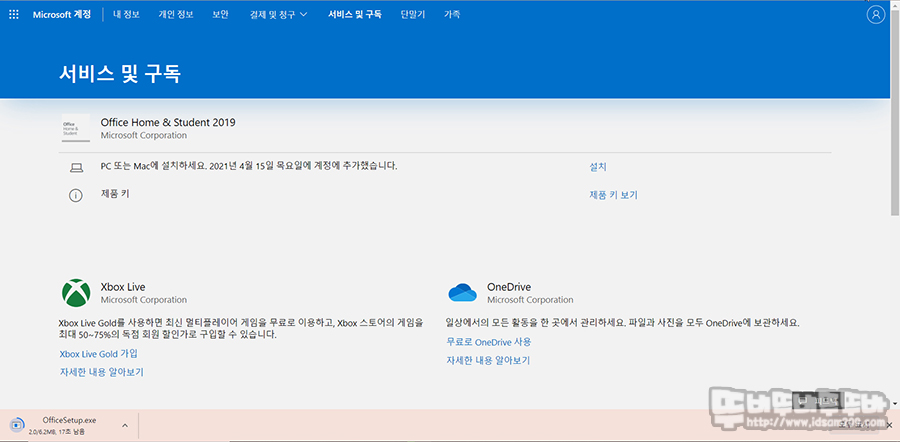Click the 제품 키 label text
The image size is (900, 442).
pyautogui.click(x=115, y=194)
